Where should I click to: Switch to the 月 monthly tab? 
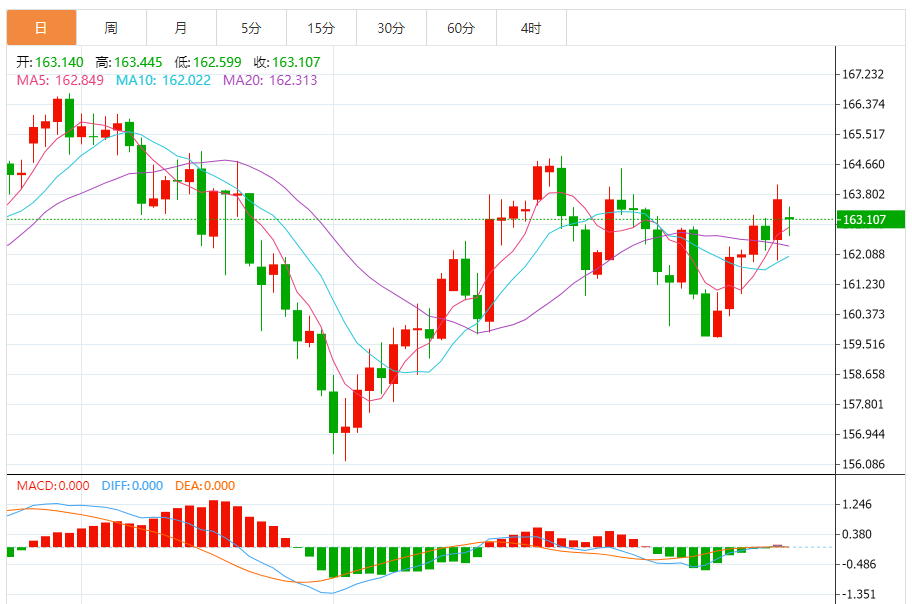point(181,27)
